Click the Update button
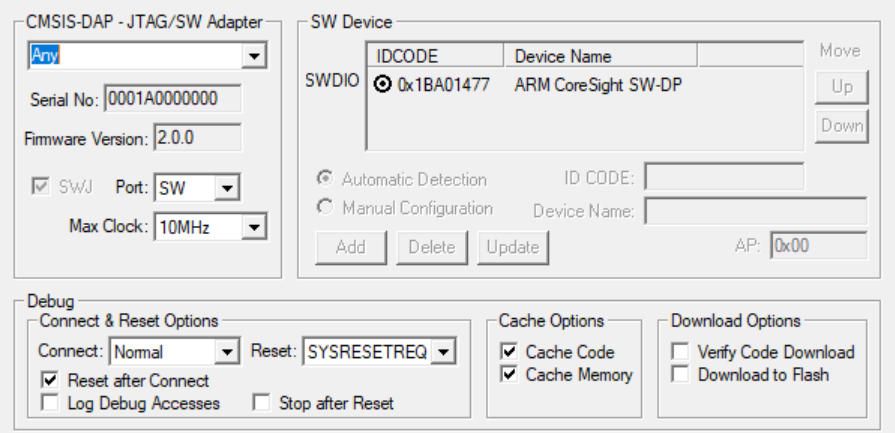Screen dimensions: 895x433 (x=513, y=247)
